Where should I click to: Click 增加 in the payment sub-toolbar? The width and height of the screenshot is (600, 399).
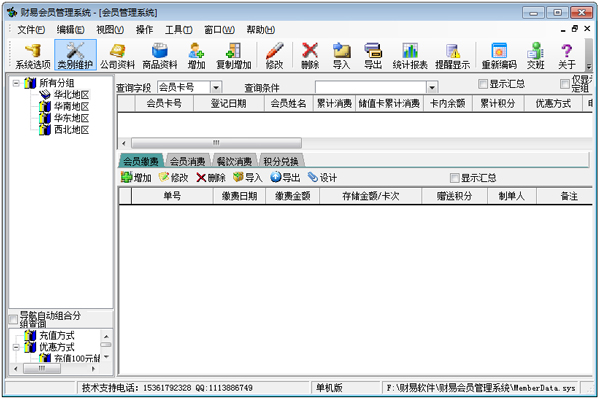click(x=136, y=178)
